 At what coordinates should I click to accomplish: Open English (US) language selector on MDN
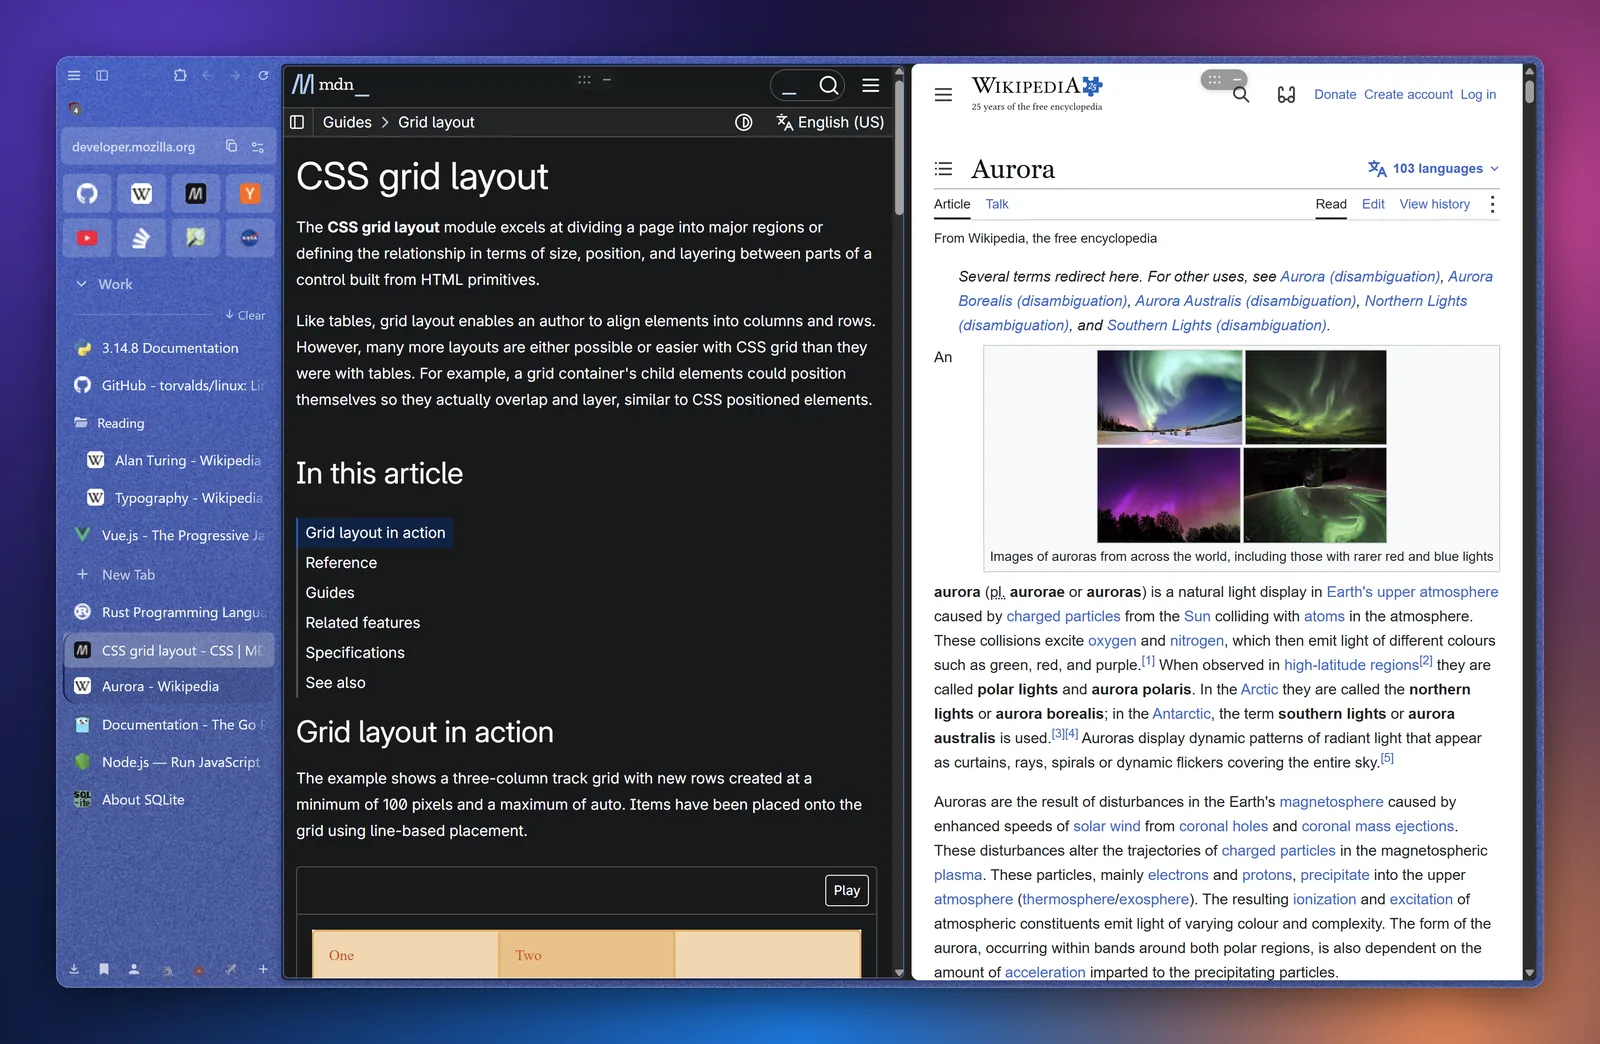point(830,122)
